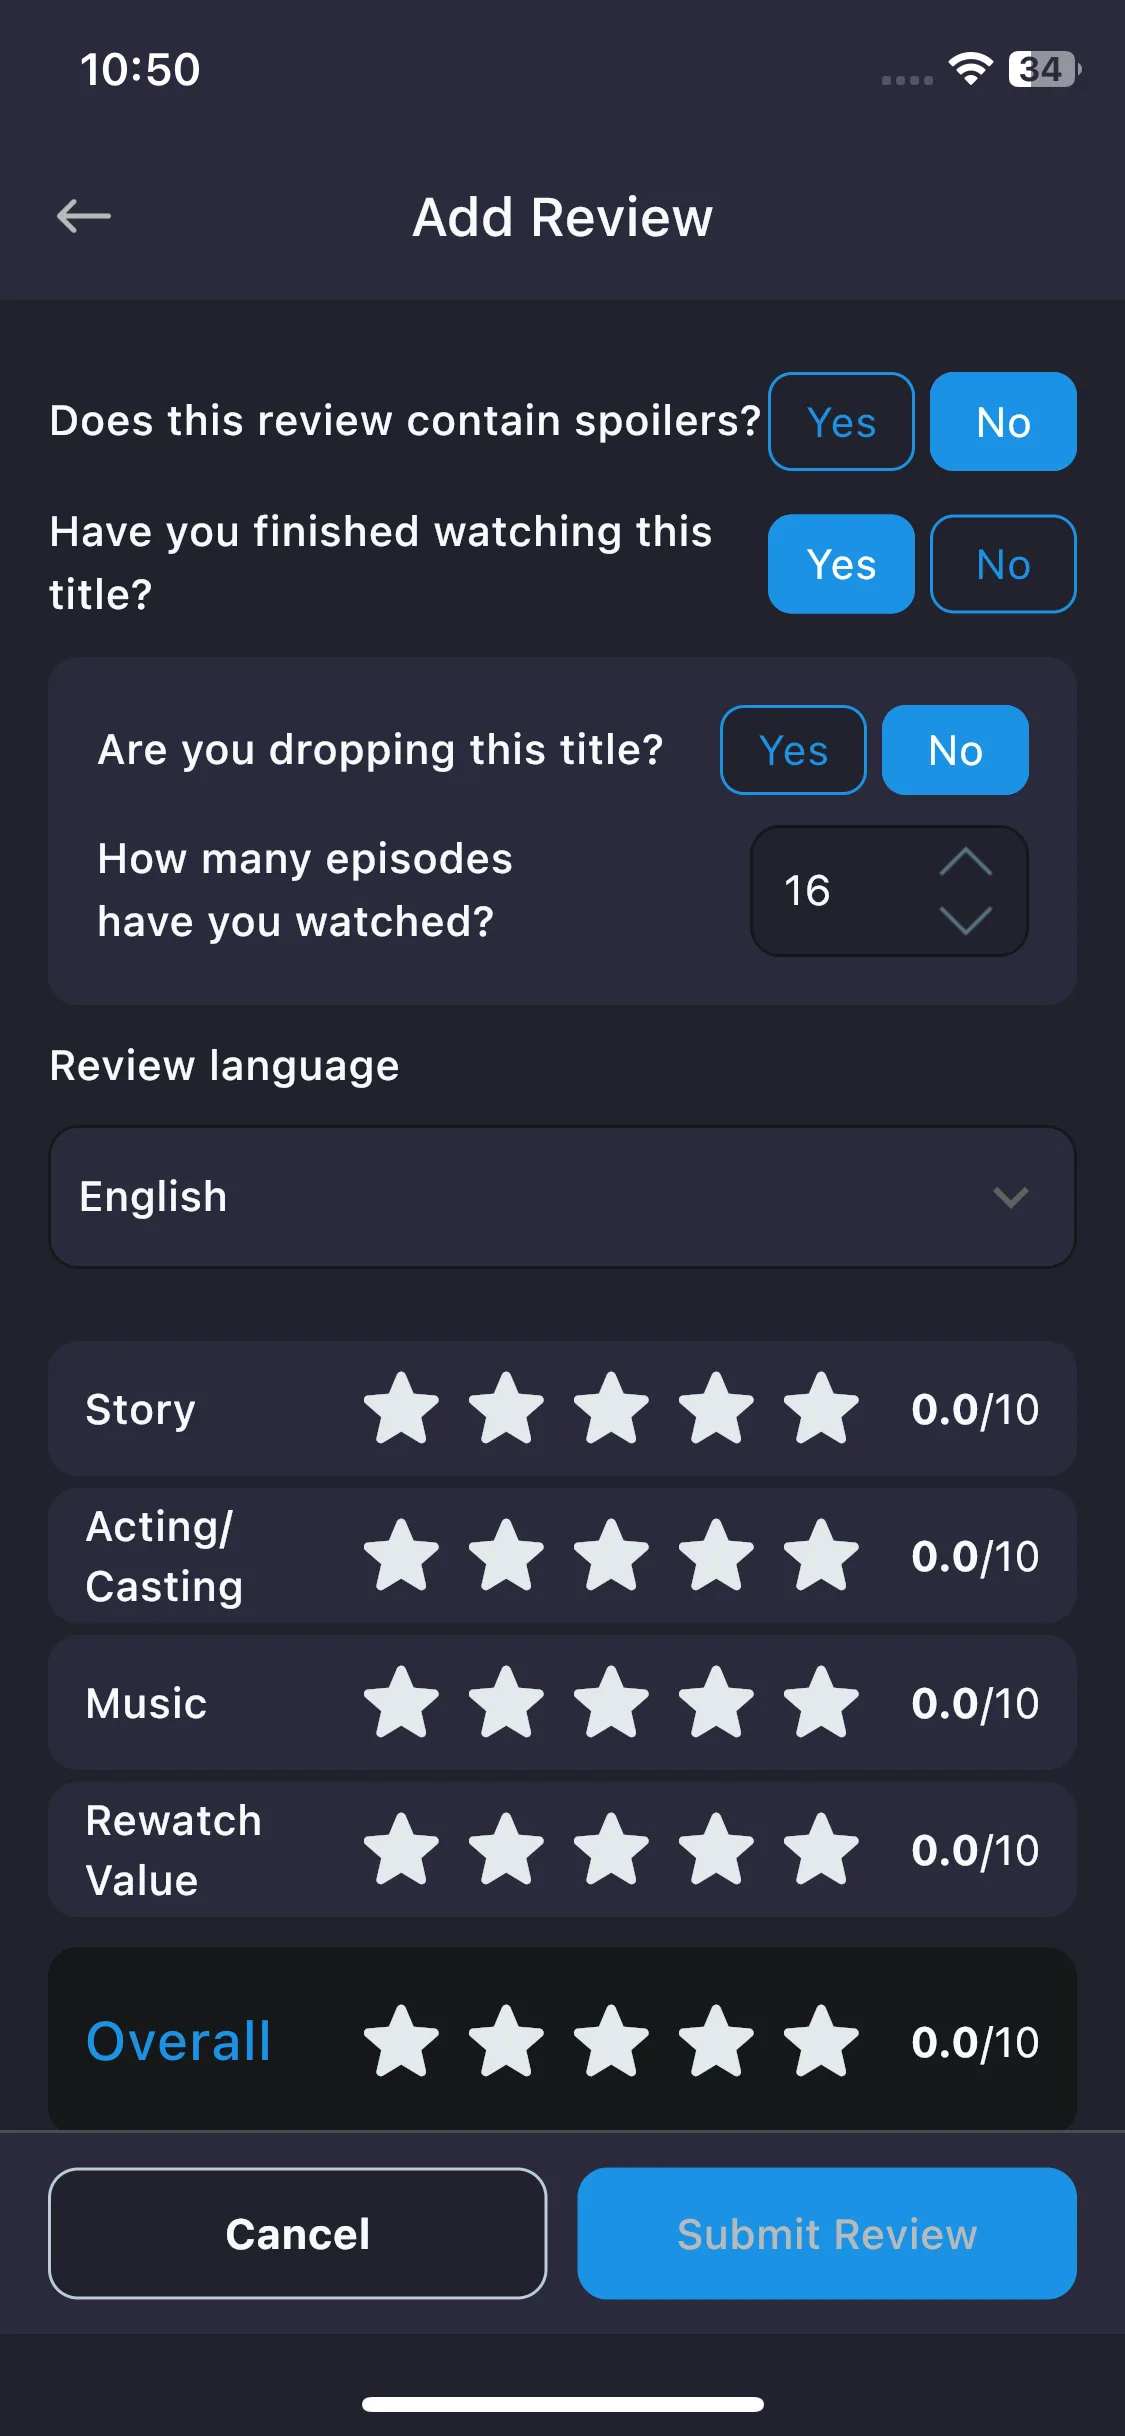Screen dimensions: 1125x2436
Task: Choose Yes for dropping this title
Action: [793, 750]
